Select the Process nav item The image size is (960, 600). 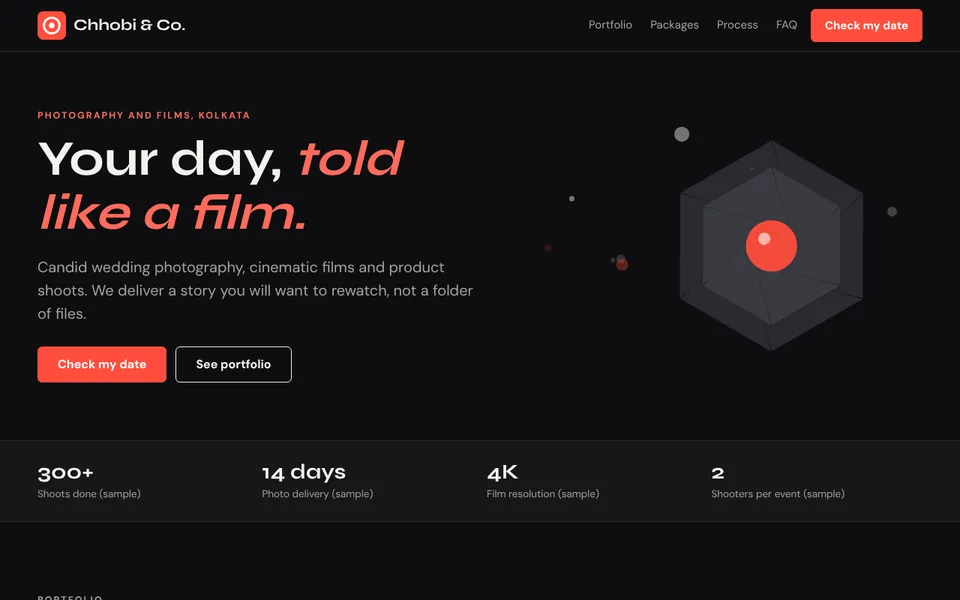pos(737,25)
